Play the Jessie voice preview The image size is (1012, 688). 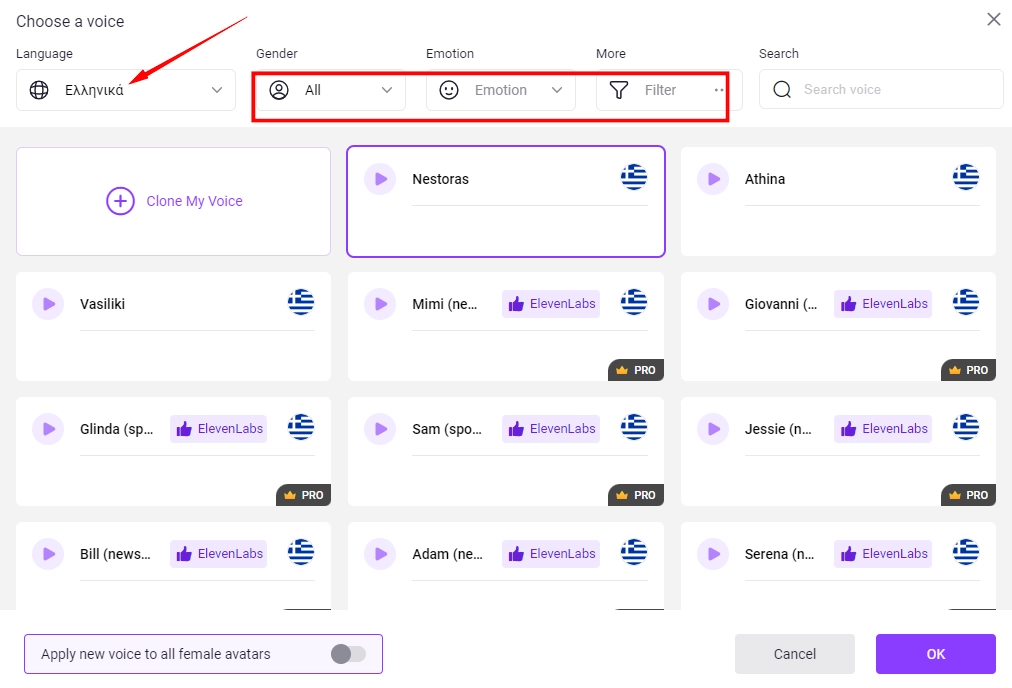(x=713, y=429)
